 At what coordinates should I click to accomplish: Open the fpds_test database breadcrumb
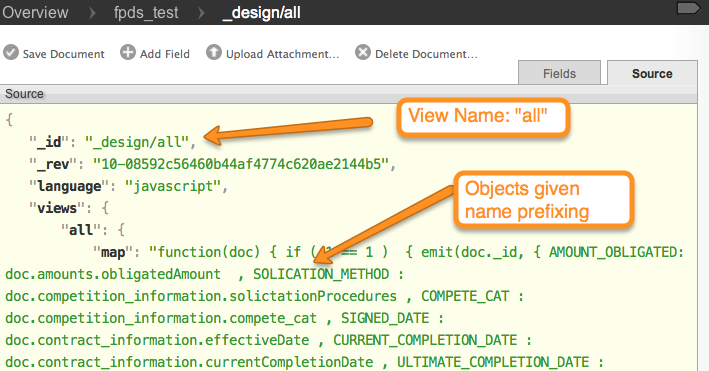coord(146,13)
